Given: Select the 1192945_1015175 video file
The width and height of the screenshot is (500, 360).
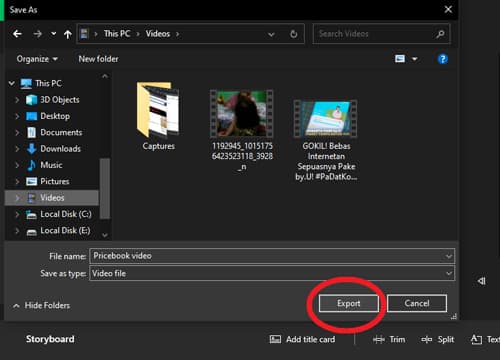Looking at the screenshot, I should (242, 131).
